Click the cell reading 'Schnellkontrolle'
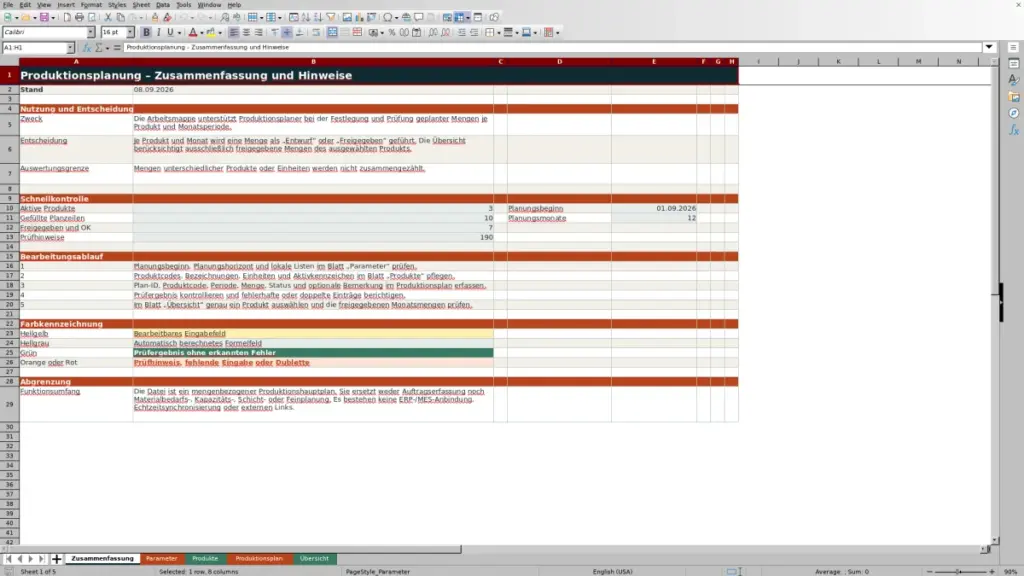Screen dimensions: 1024x576 (76, 199)
